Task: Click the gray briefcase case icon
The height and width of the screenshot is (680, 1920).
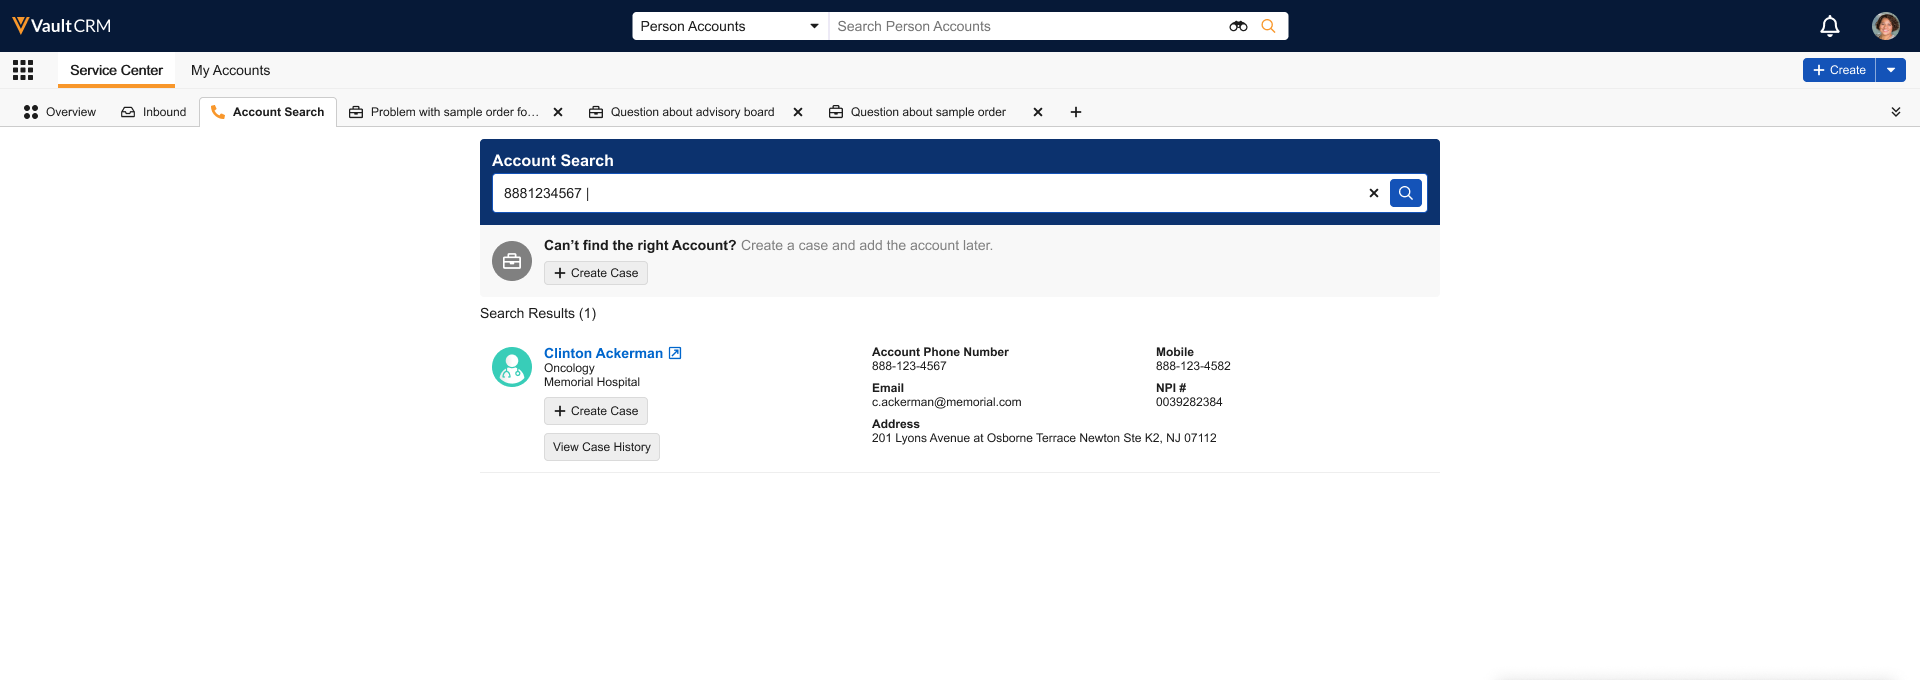Action: (x=512, y=261)
